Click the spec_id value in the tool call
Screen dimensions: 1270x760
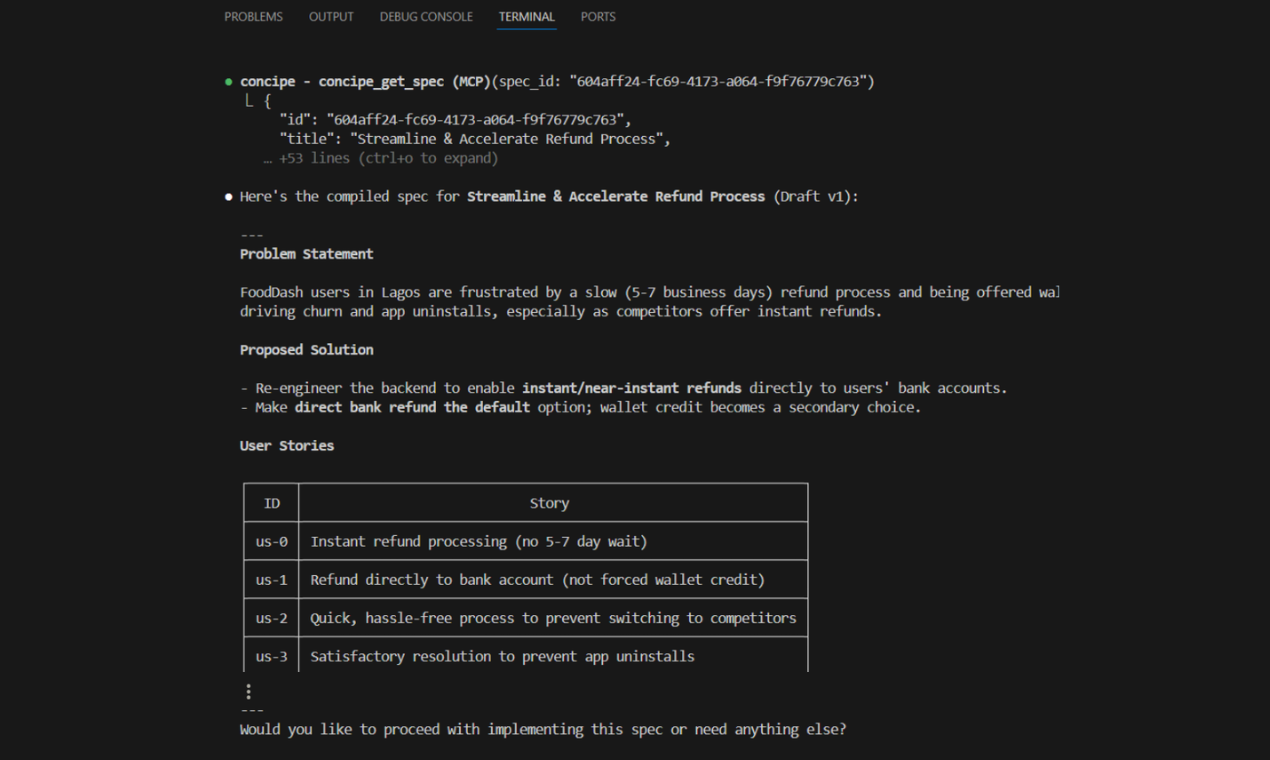[718, 82]
